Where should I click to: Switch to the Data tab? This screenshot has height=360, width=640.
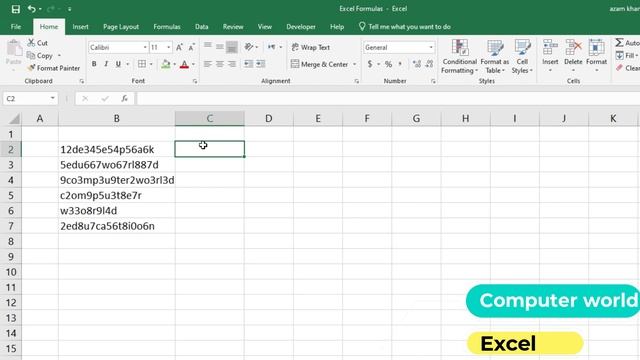[202, 27]
